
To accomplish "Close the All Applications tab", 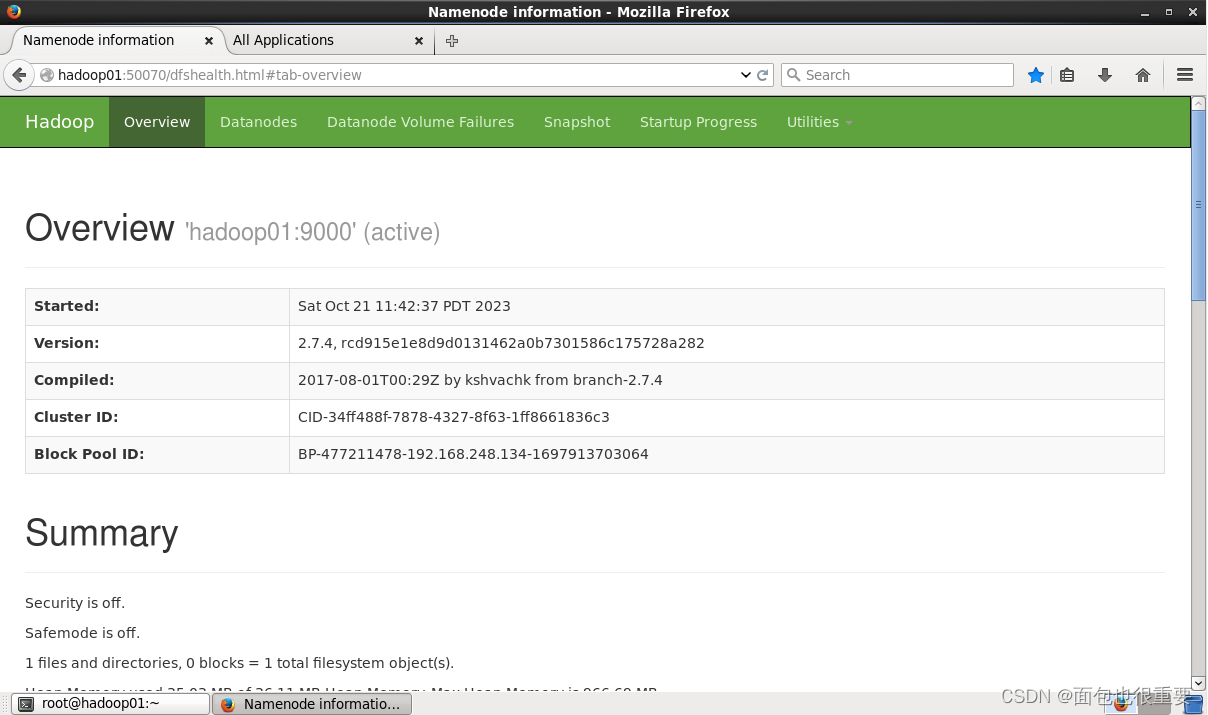I will pos(419,41).
